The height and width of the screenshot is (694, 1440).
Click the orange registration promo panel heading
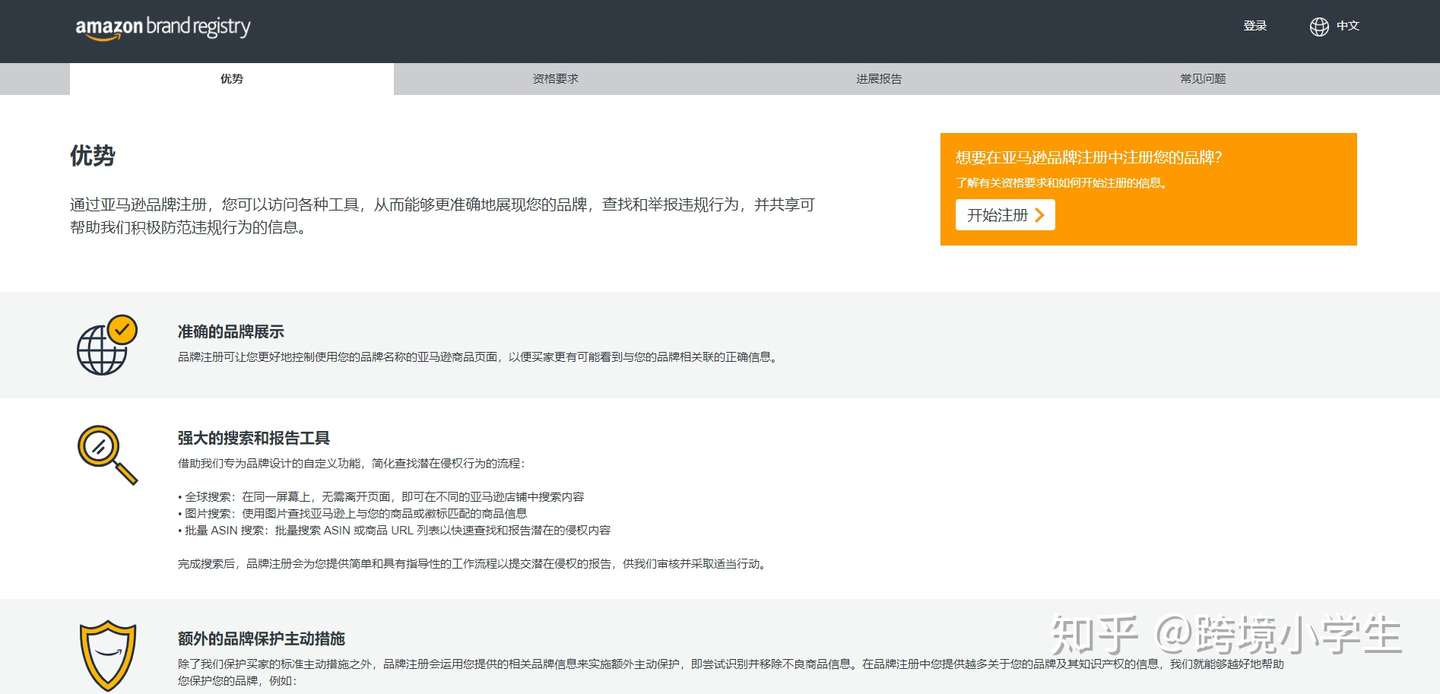(1089, 157)
